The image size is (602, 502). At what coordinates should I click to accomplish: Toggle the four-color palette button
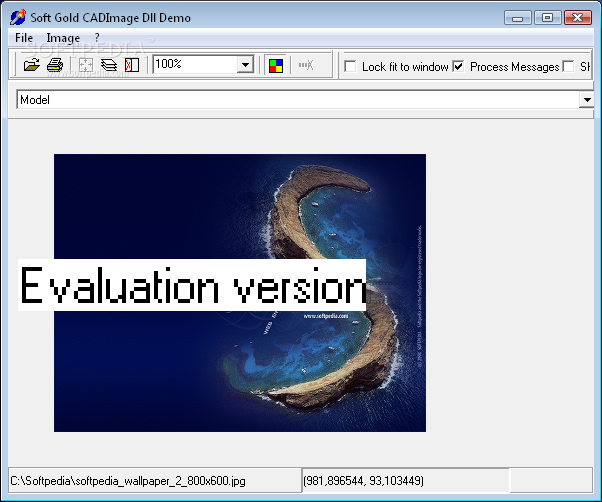(276, 66)
